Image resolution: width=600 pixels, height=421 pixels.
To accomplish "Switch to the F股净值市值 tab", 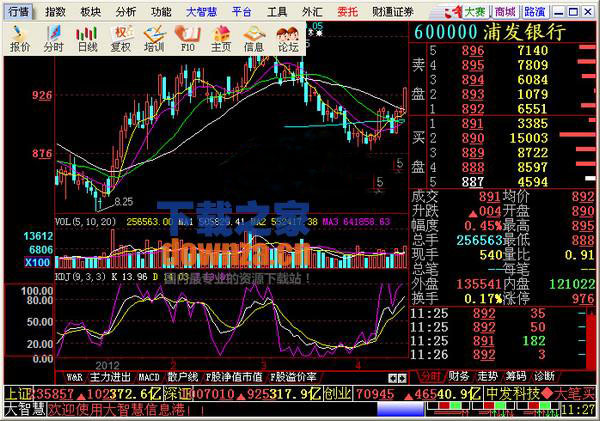I will pyautogui.click(x=234, y=377).
